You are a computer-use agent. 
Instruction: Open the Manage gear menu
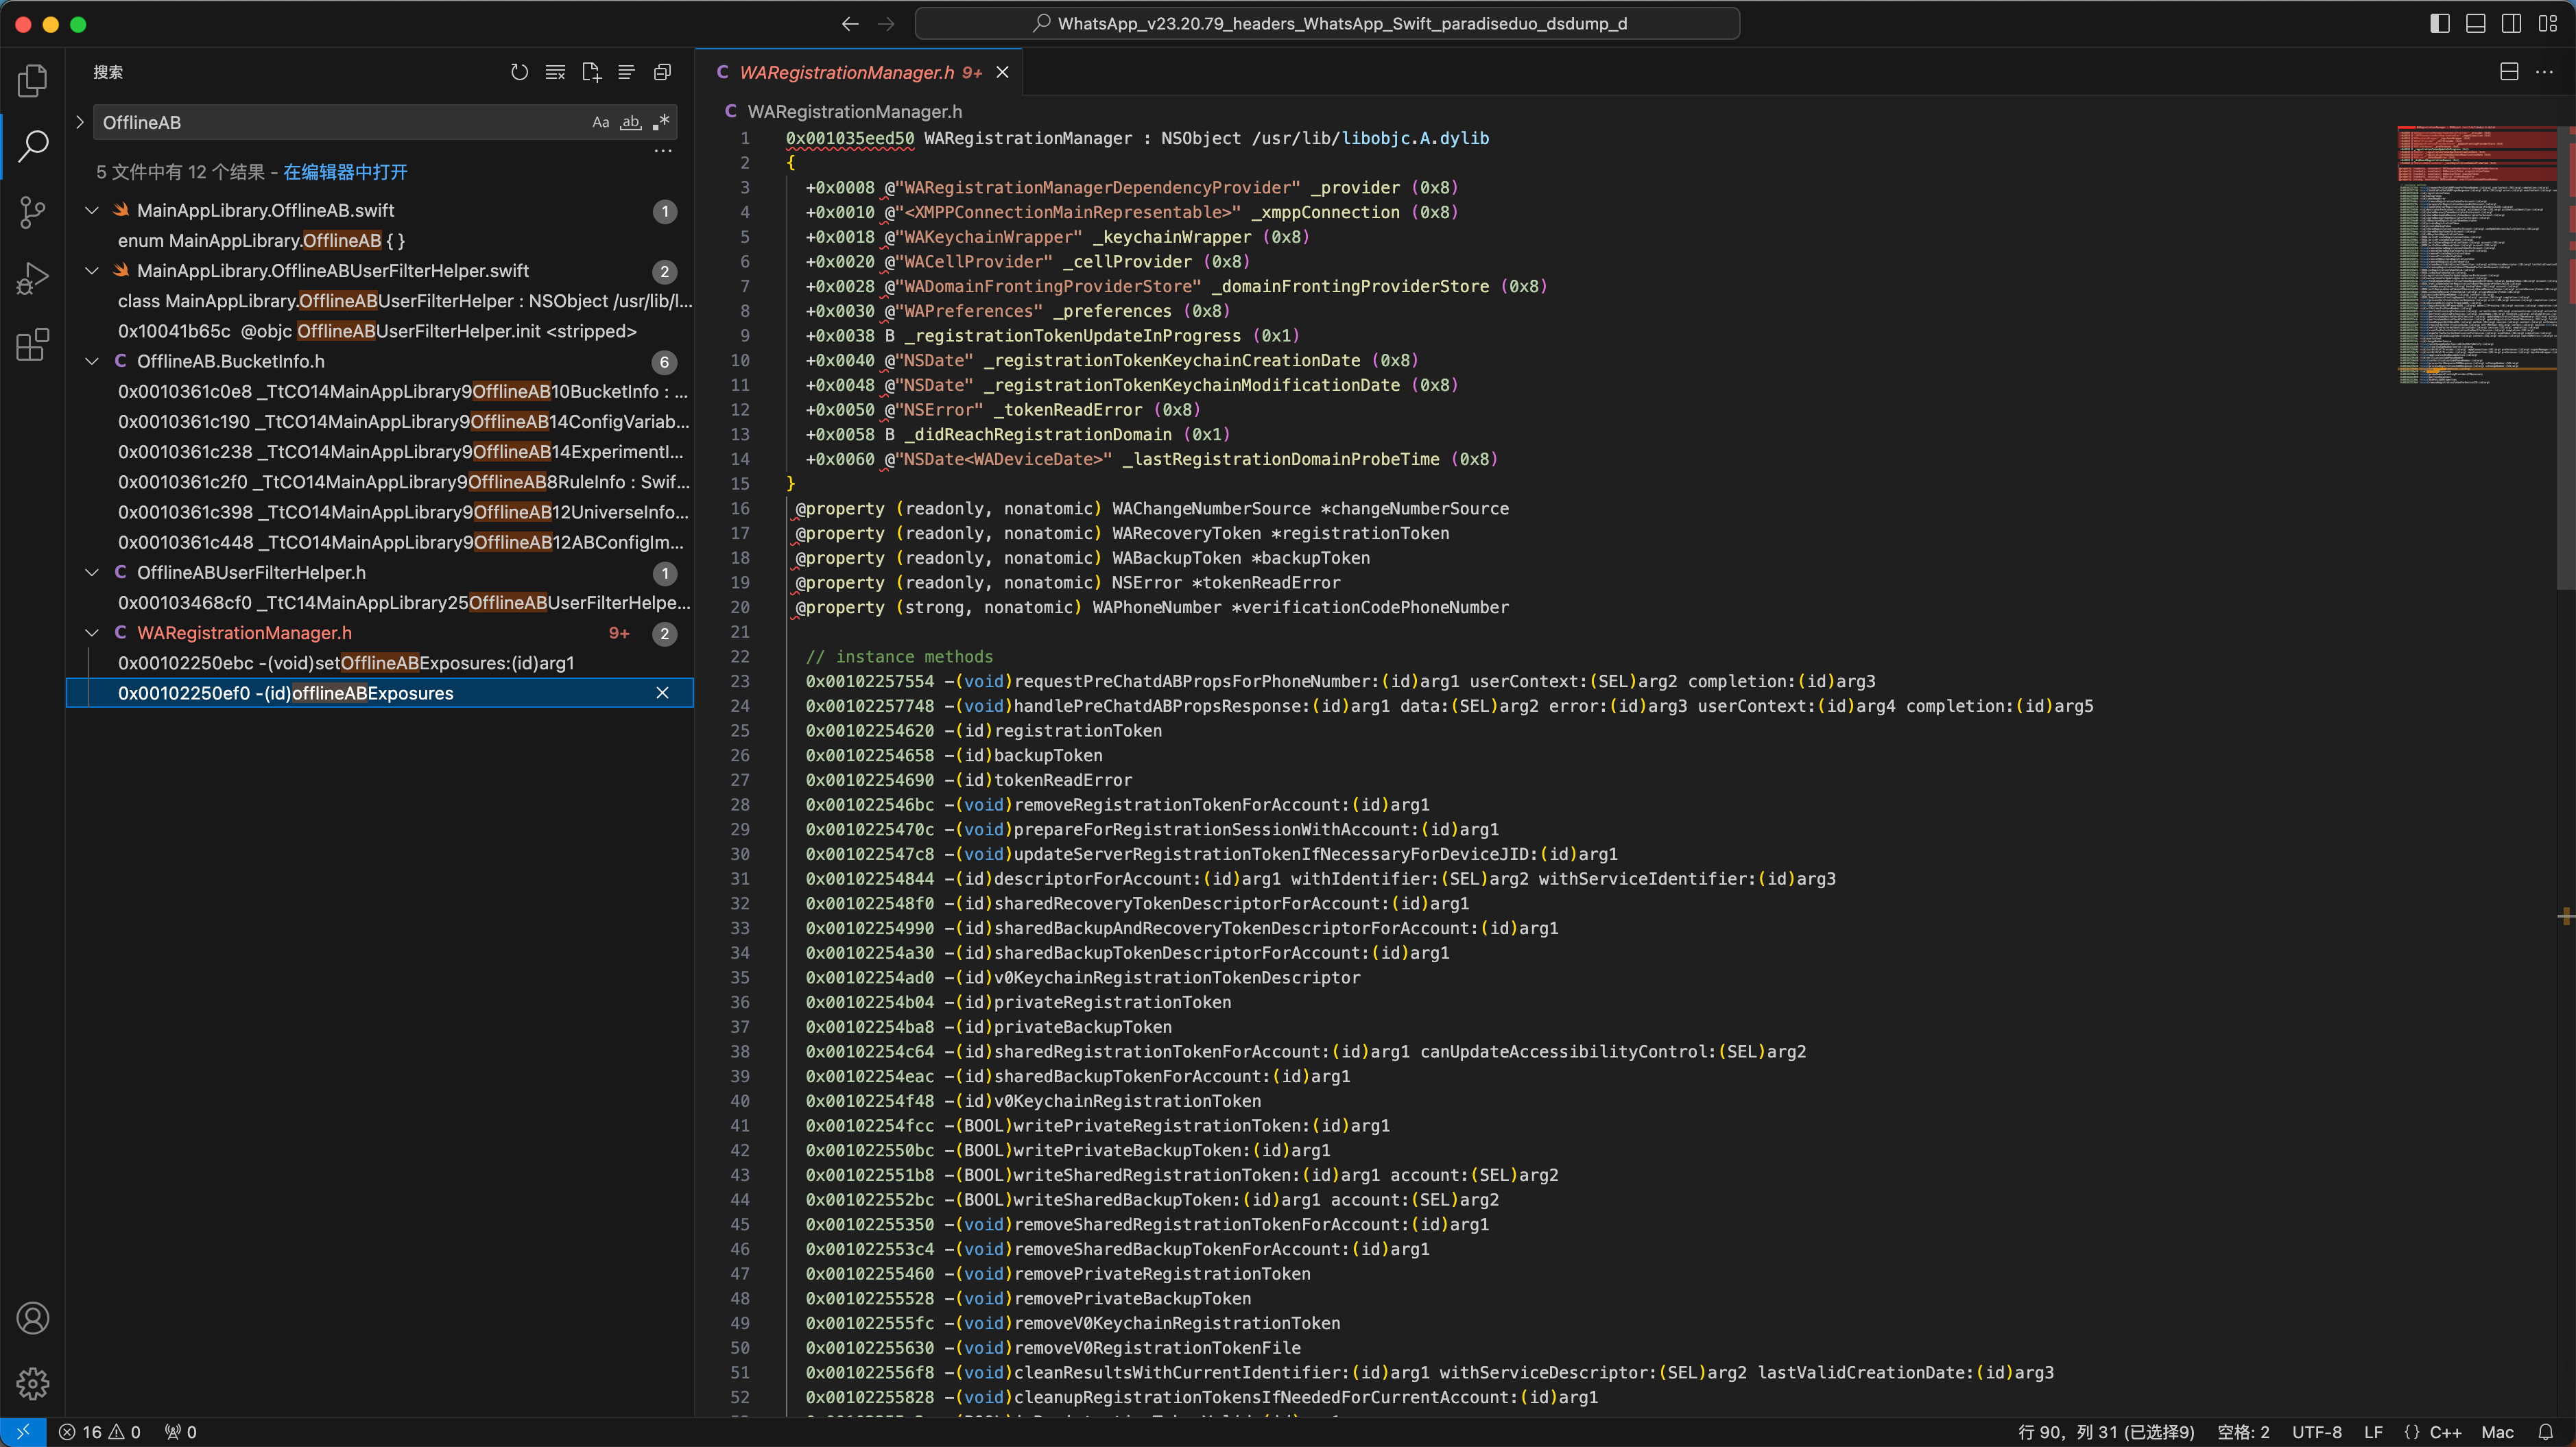[x=32, y=1384]
